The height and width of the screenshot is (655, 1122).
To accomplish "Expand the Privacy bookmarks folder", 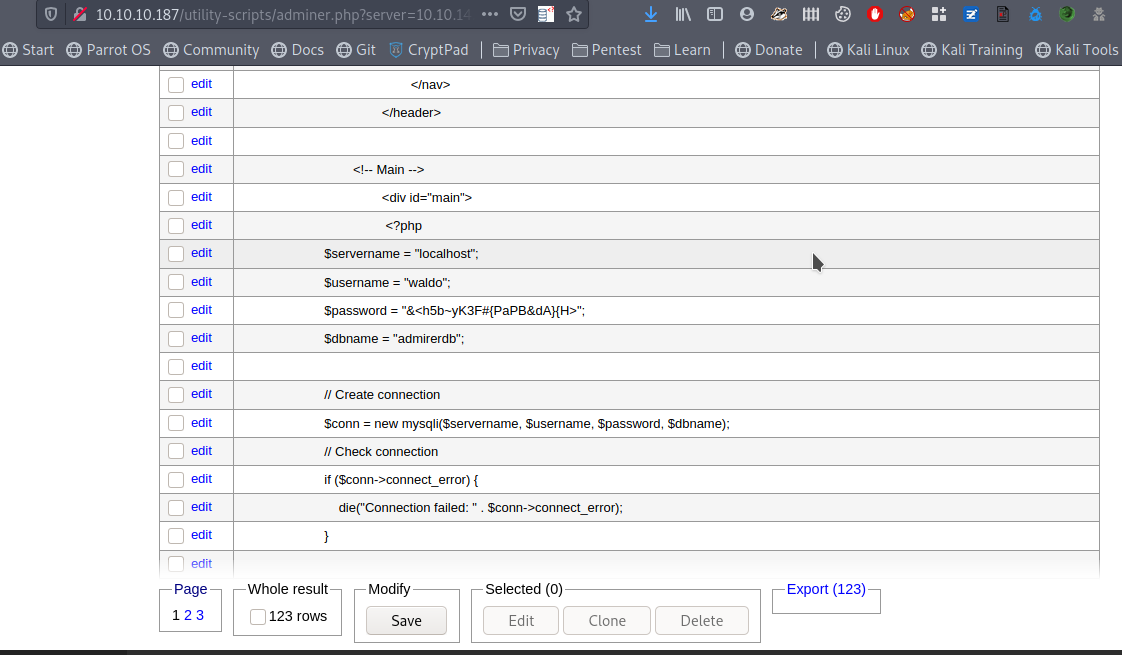I will (x=525, y=50).
